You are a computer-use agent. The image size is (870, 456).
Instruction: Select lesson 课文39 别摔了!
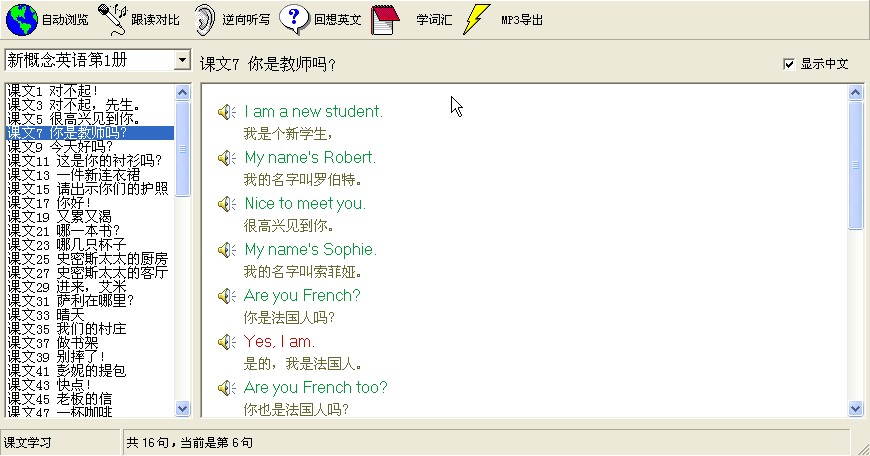(x=90, y=357)
